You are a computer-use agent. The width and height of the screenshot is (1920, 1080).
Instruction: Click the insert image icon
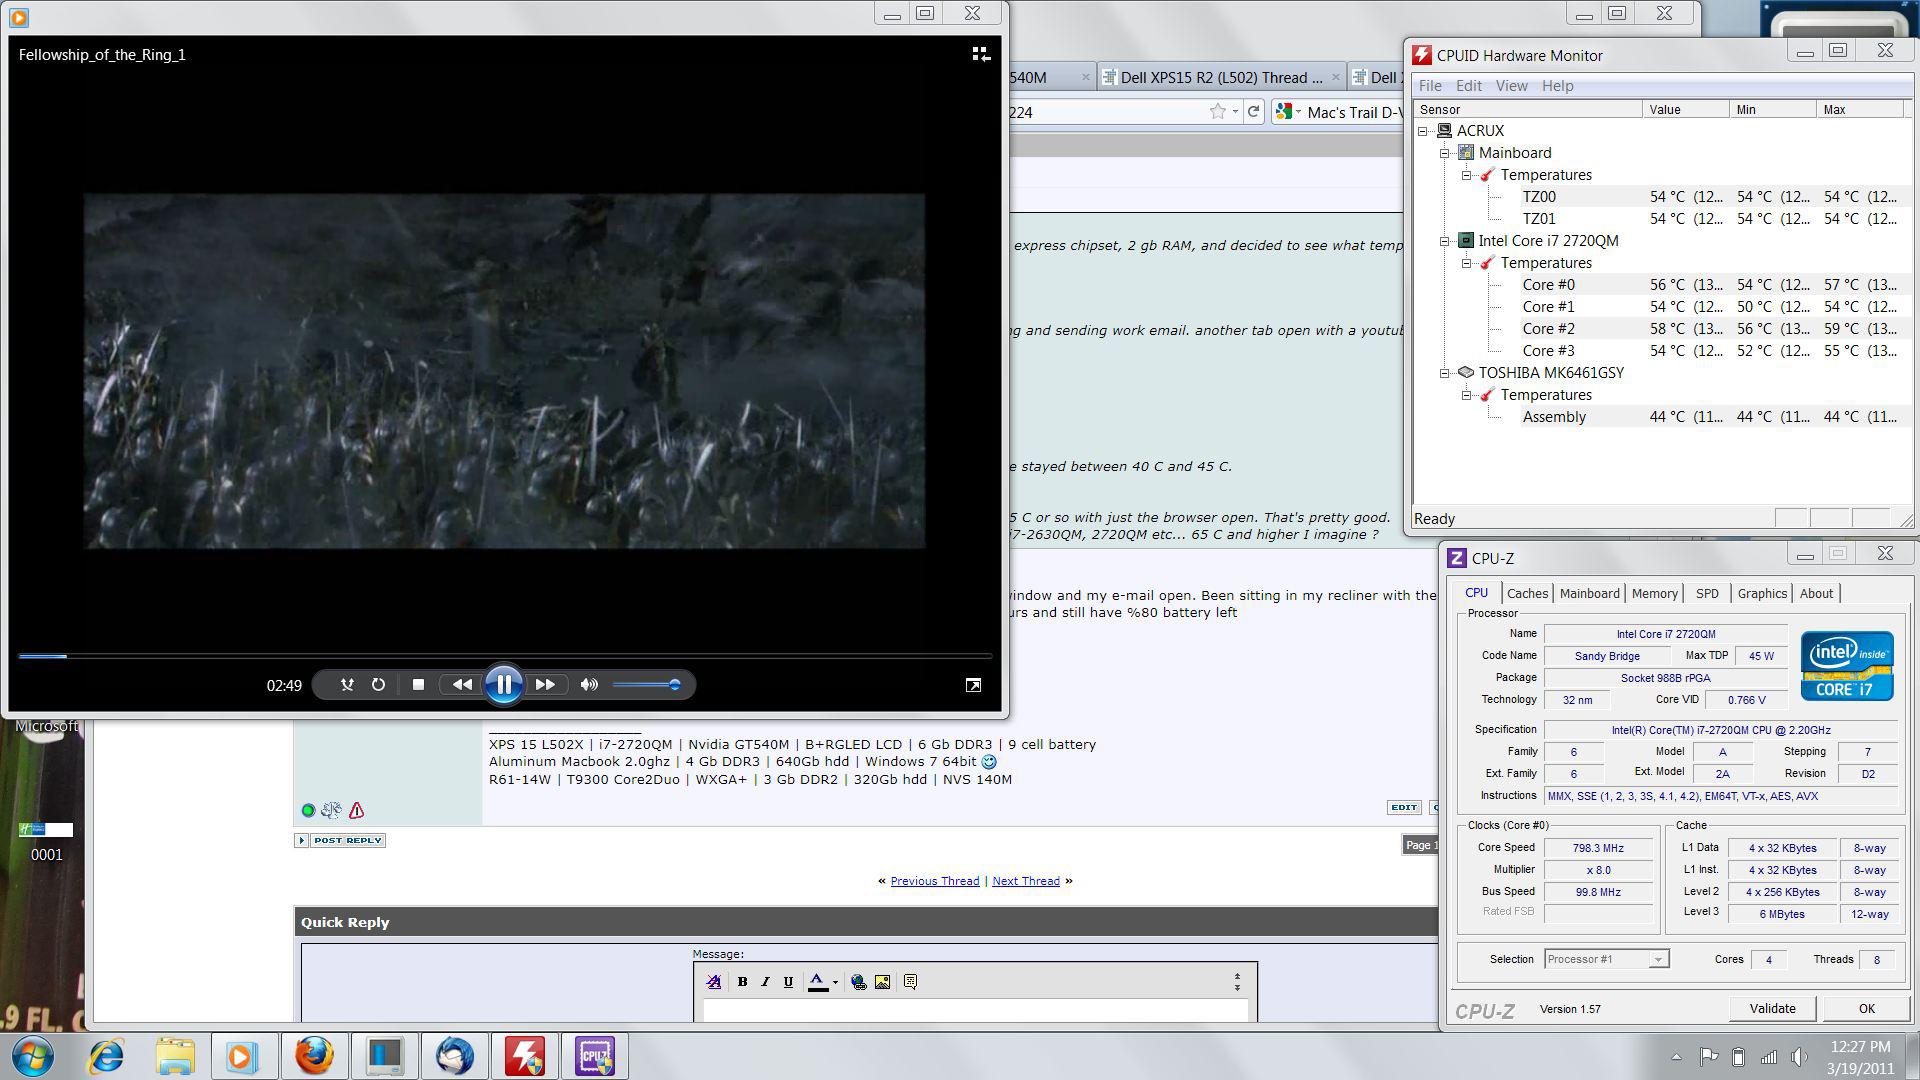882,982
